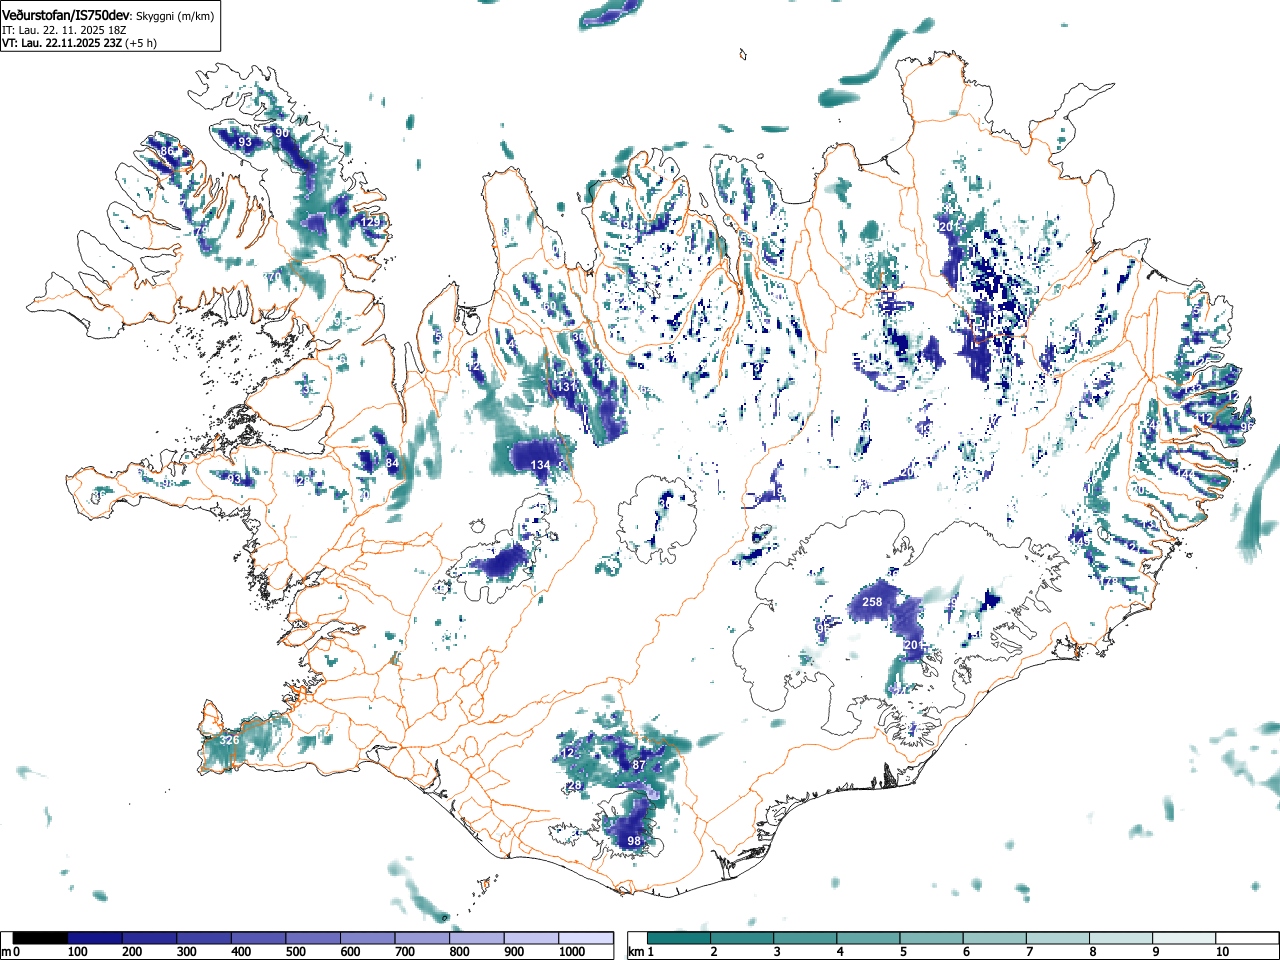Click the '326' visibility value on the map
Screen dimensions: 1280x960
229,740
